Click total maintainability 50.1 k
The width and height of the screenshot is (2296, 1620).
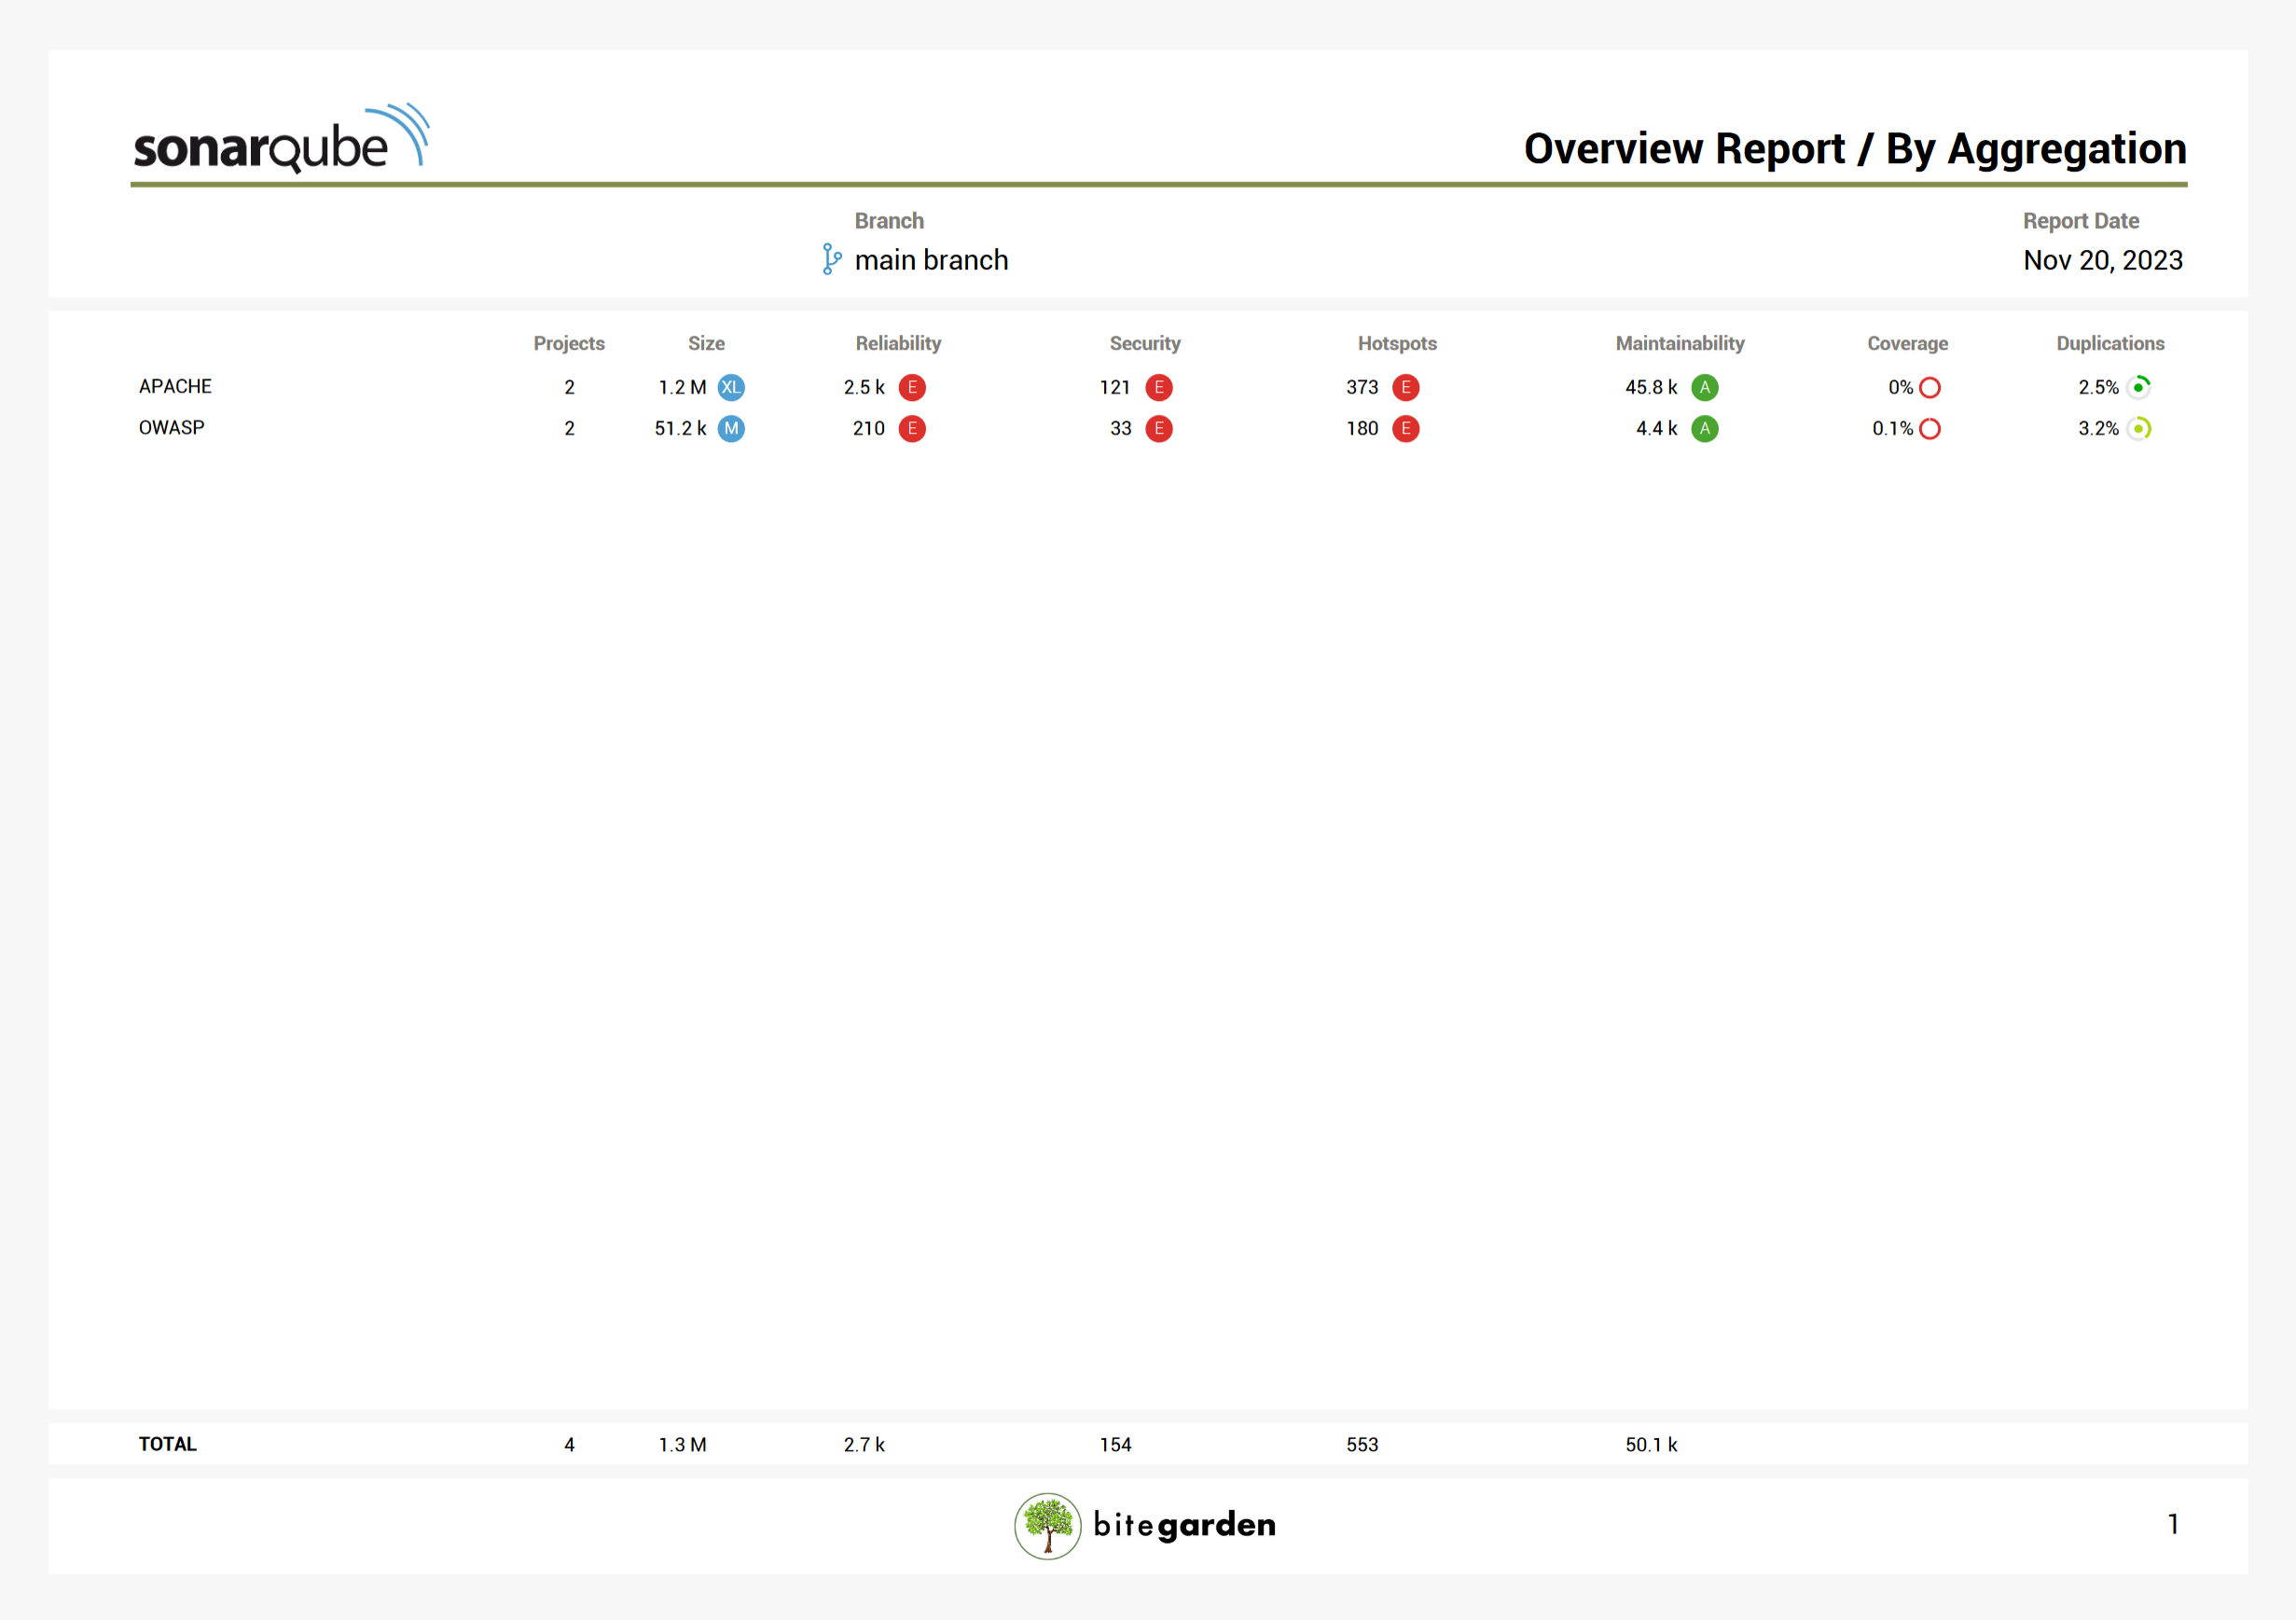1651,1445
